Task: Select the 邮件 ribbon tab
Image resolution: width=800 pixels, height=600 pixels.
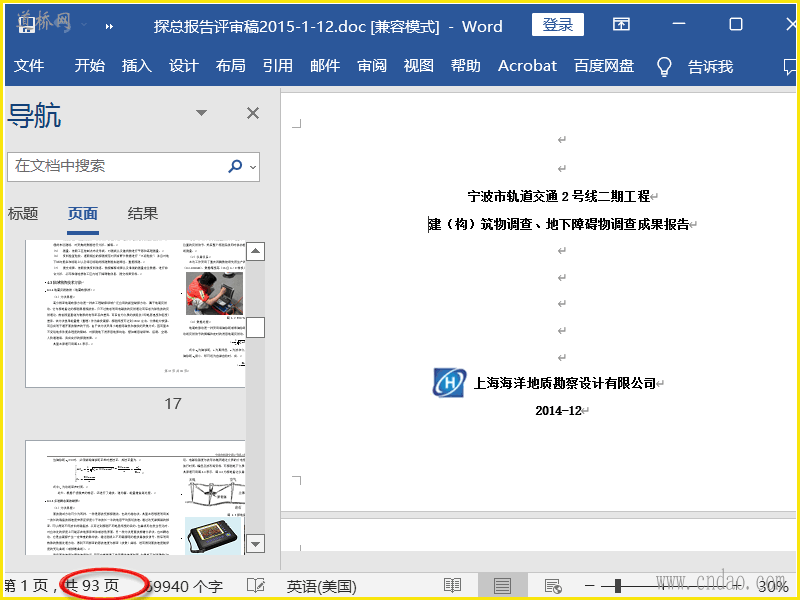Action: [325, 66]
